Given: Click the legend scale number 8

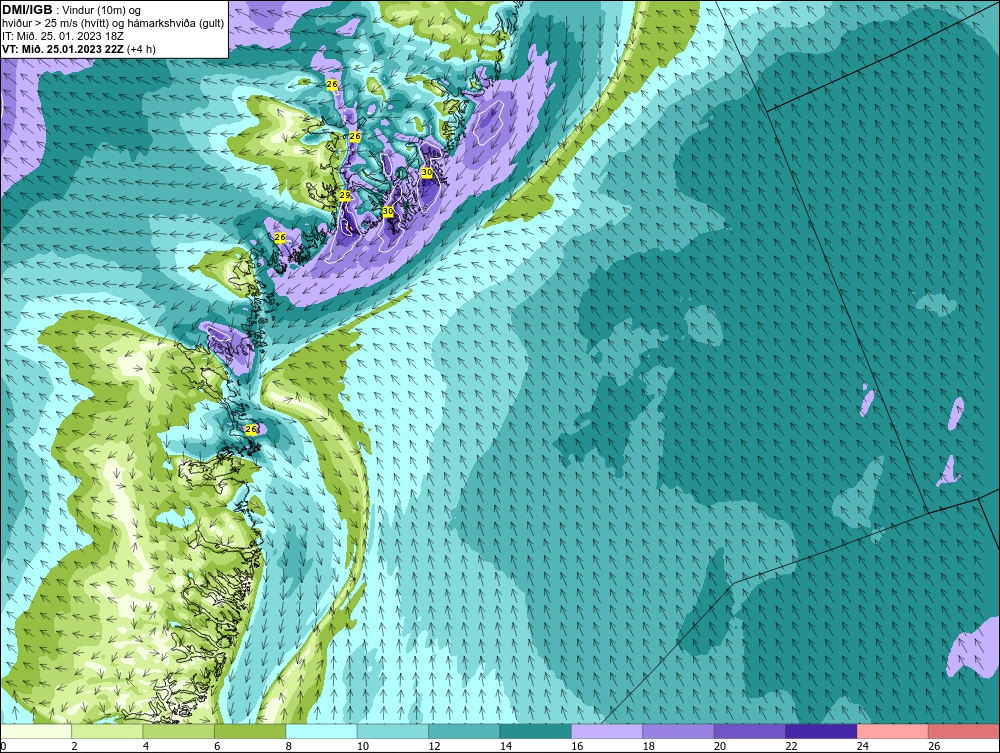Looking at the screenshot, I should (x=289, y=746).
